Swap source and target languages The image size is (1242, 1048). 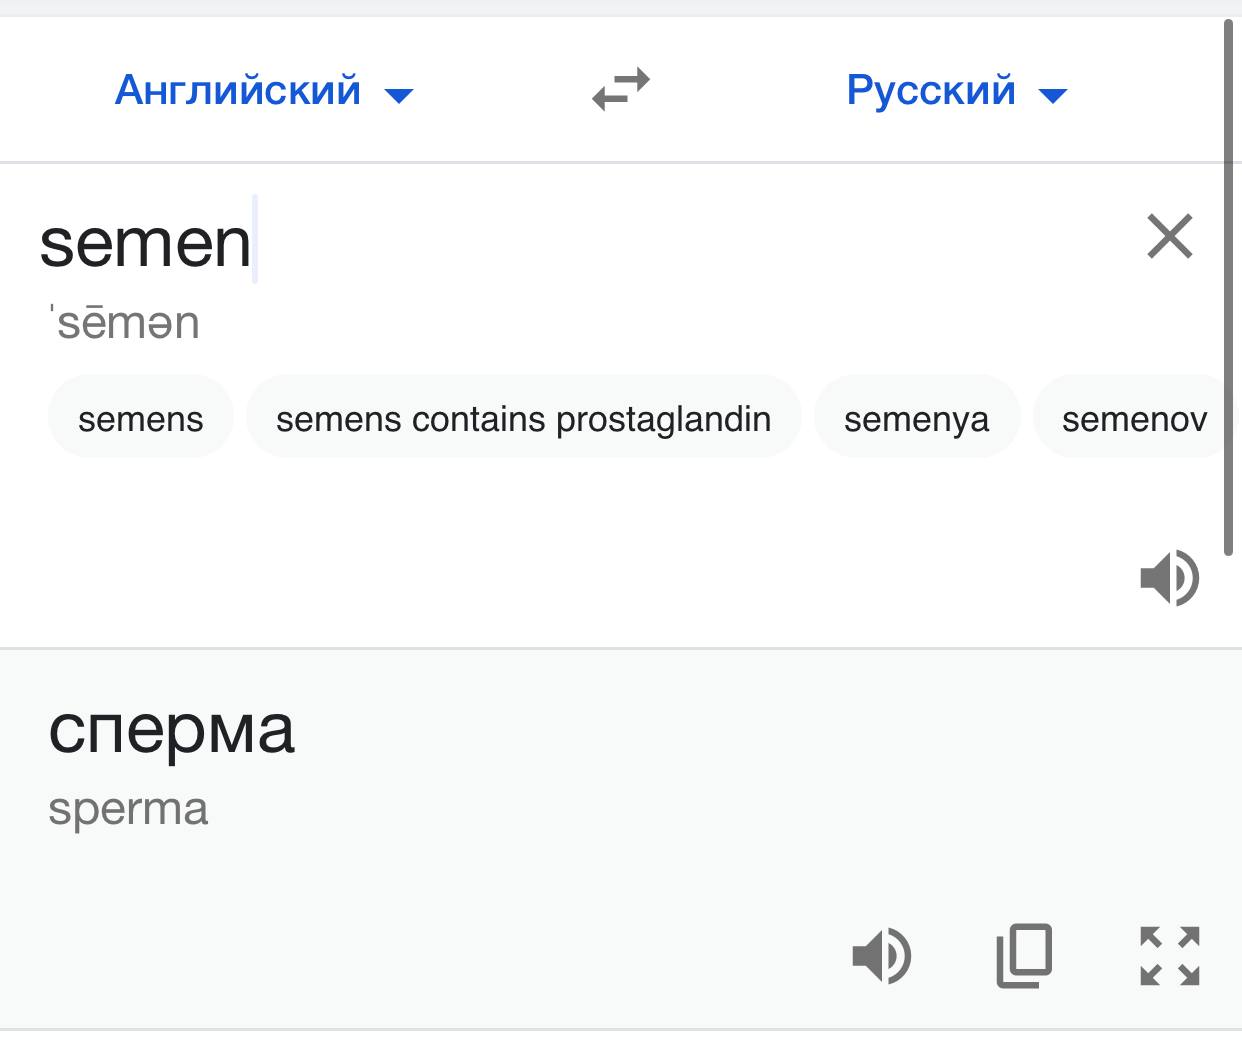tap(621, 90)
